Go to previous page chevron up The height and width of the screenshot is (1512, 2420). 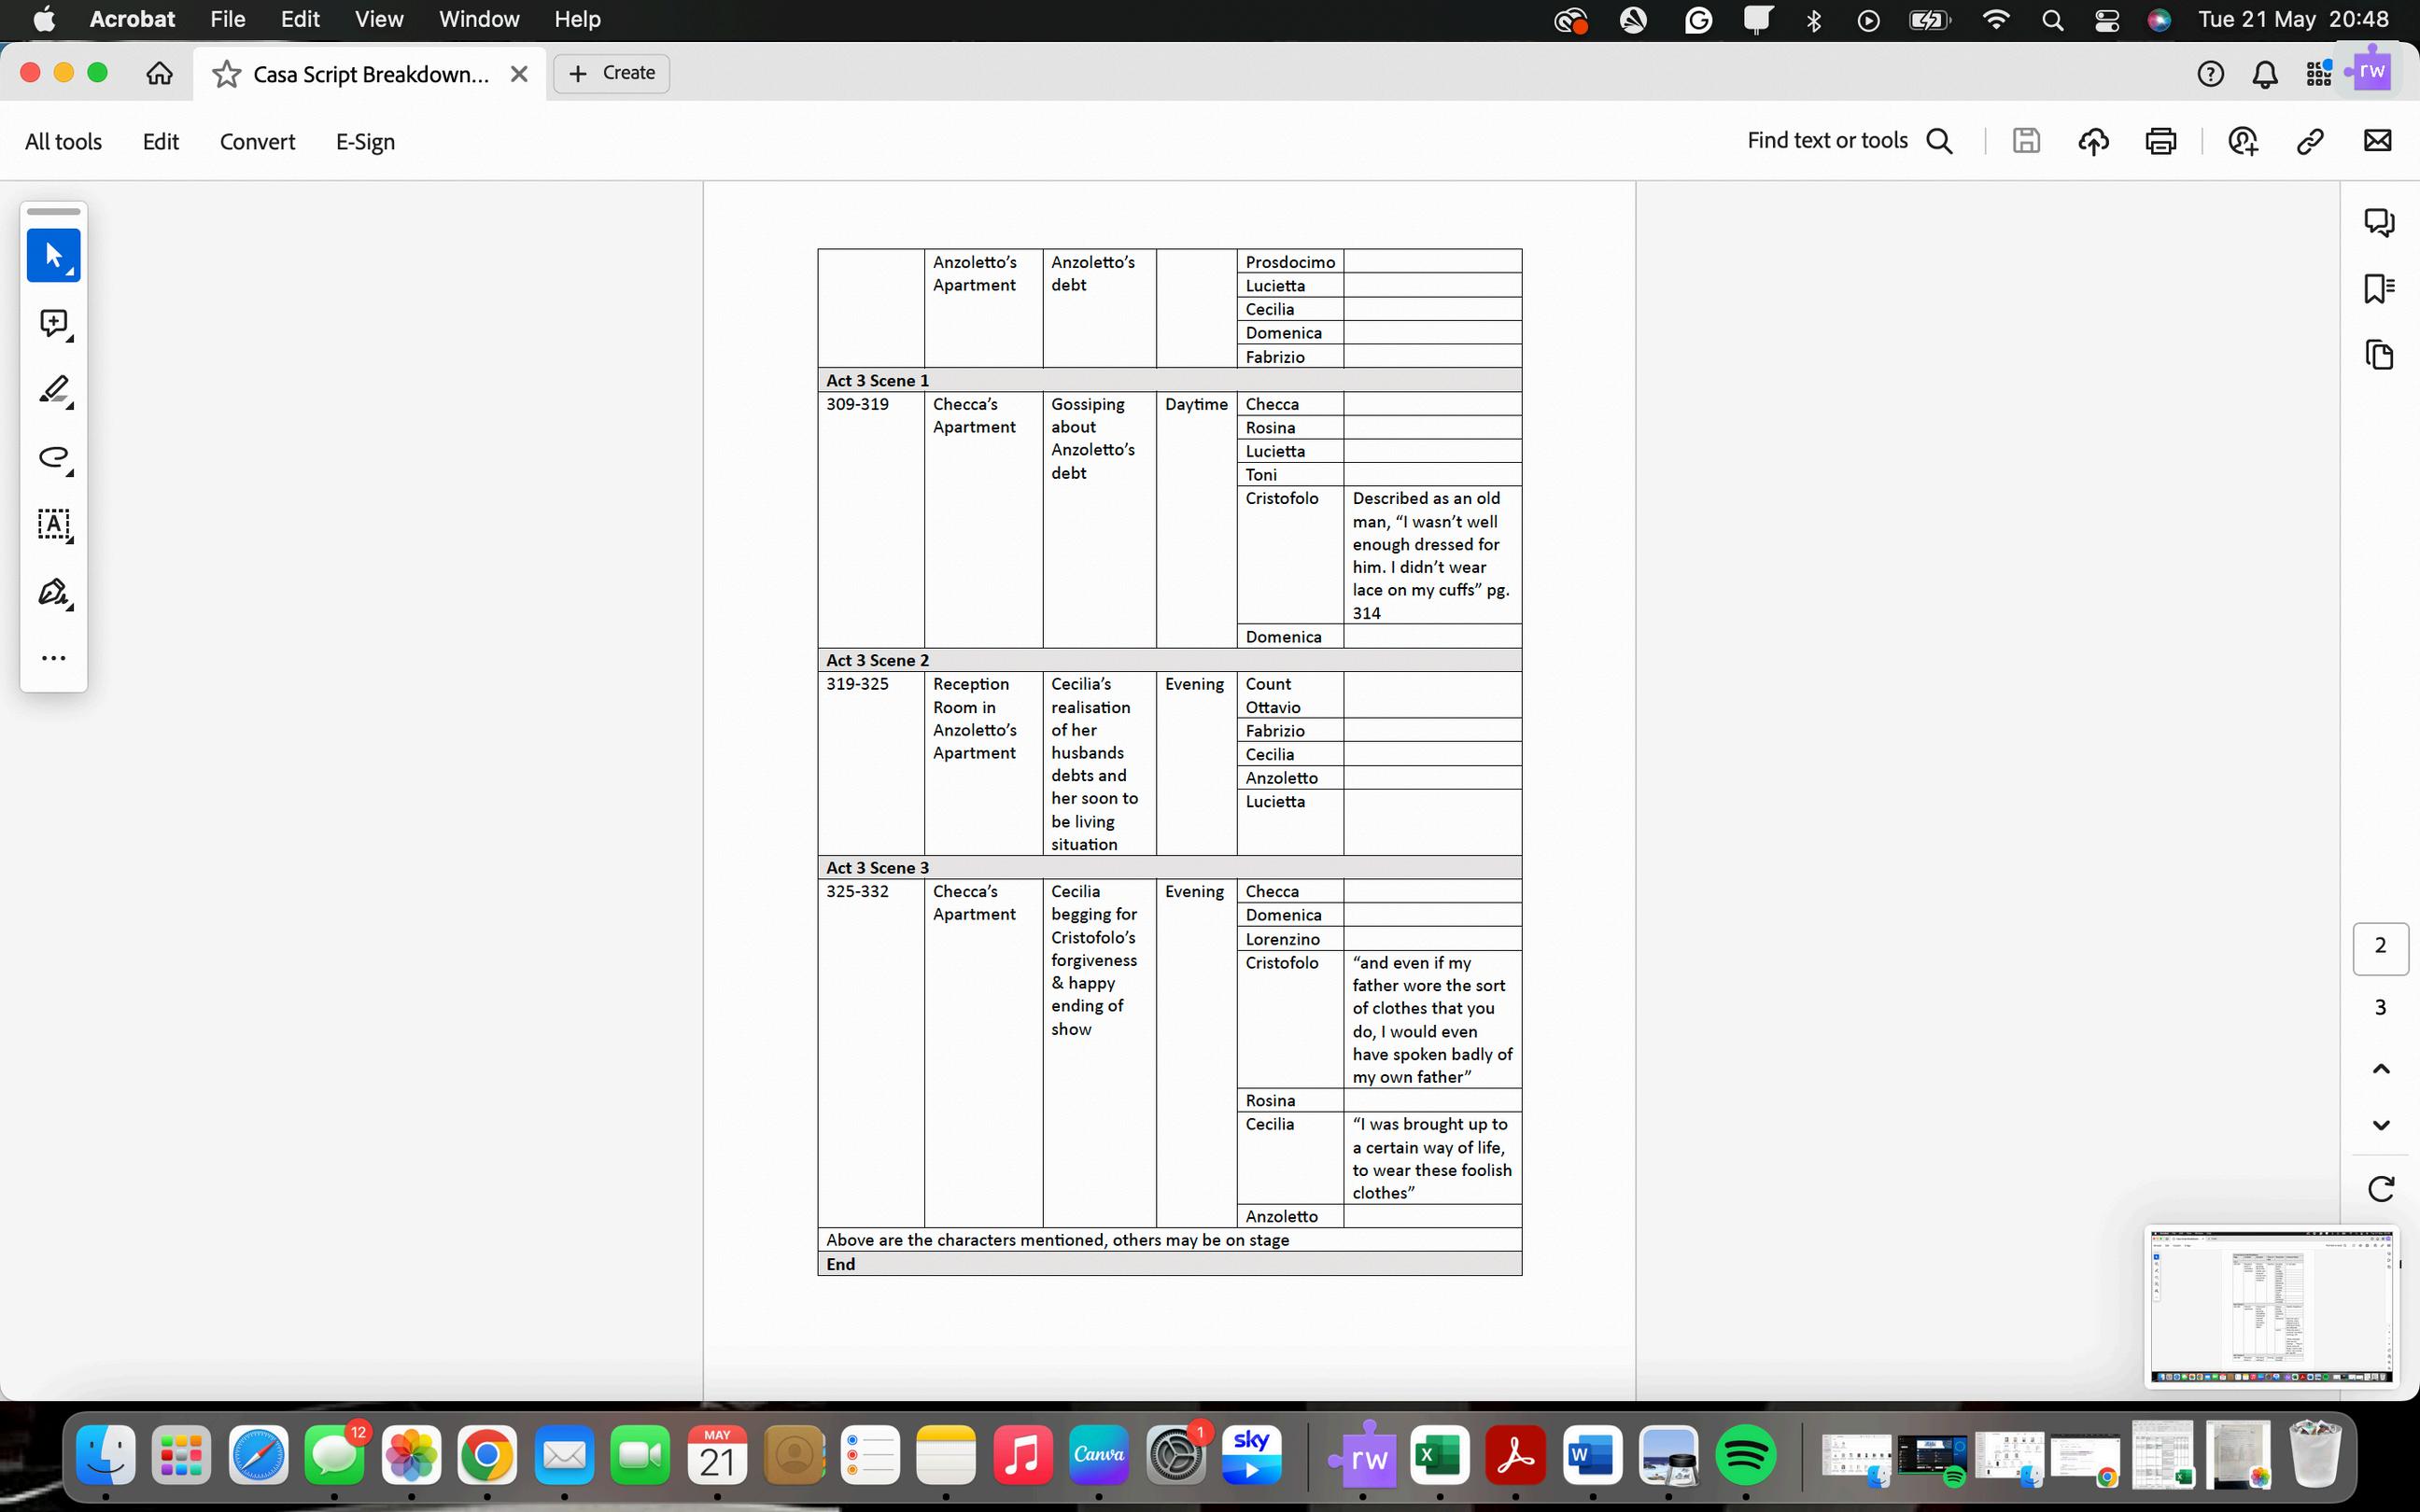[x=2381, y=1069]
